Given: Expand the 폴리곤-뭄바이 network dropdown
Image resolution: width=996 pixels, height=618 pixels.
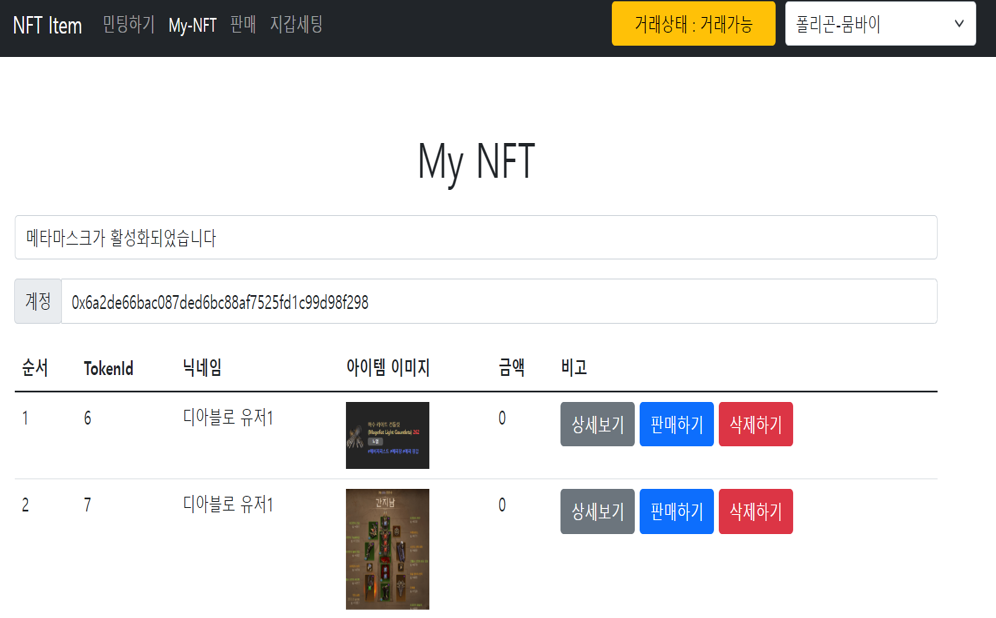Looking at the screenshot, I should coord(880,24).
